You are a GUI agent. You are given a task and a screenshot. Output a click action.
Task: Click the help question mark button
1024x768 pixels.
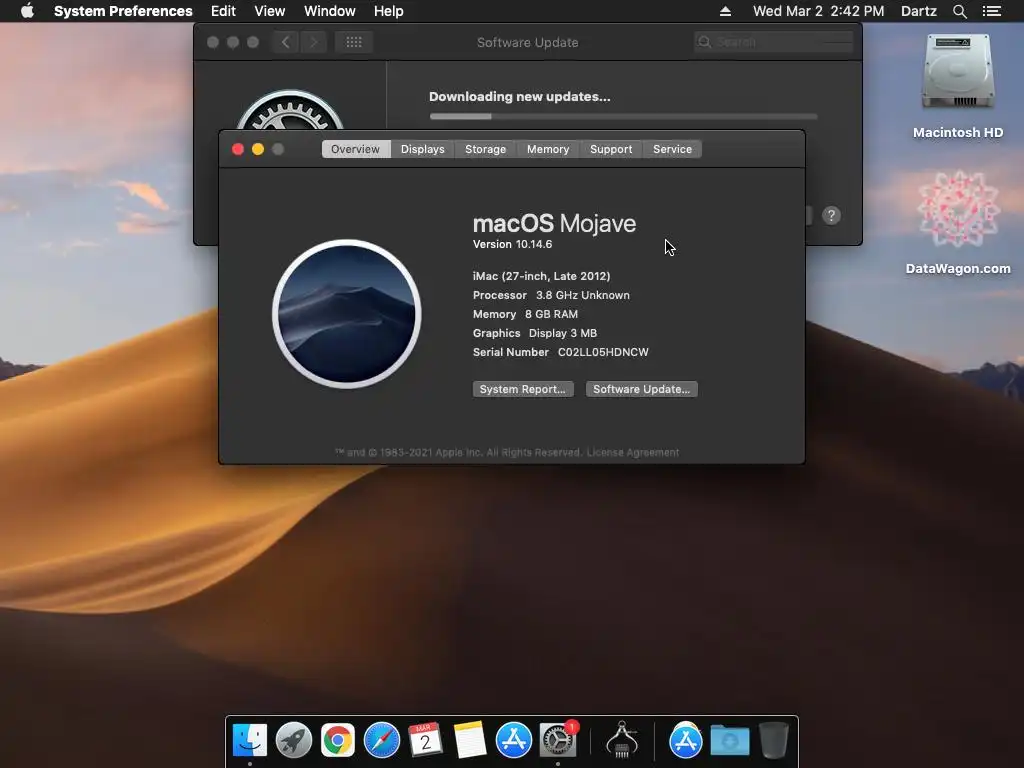831,216
